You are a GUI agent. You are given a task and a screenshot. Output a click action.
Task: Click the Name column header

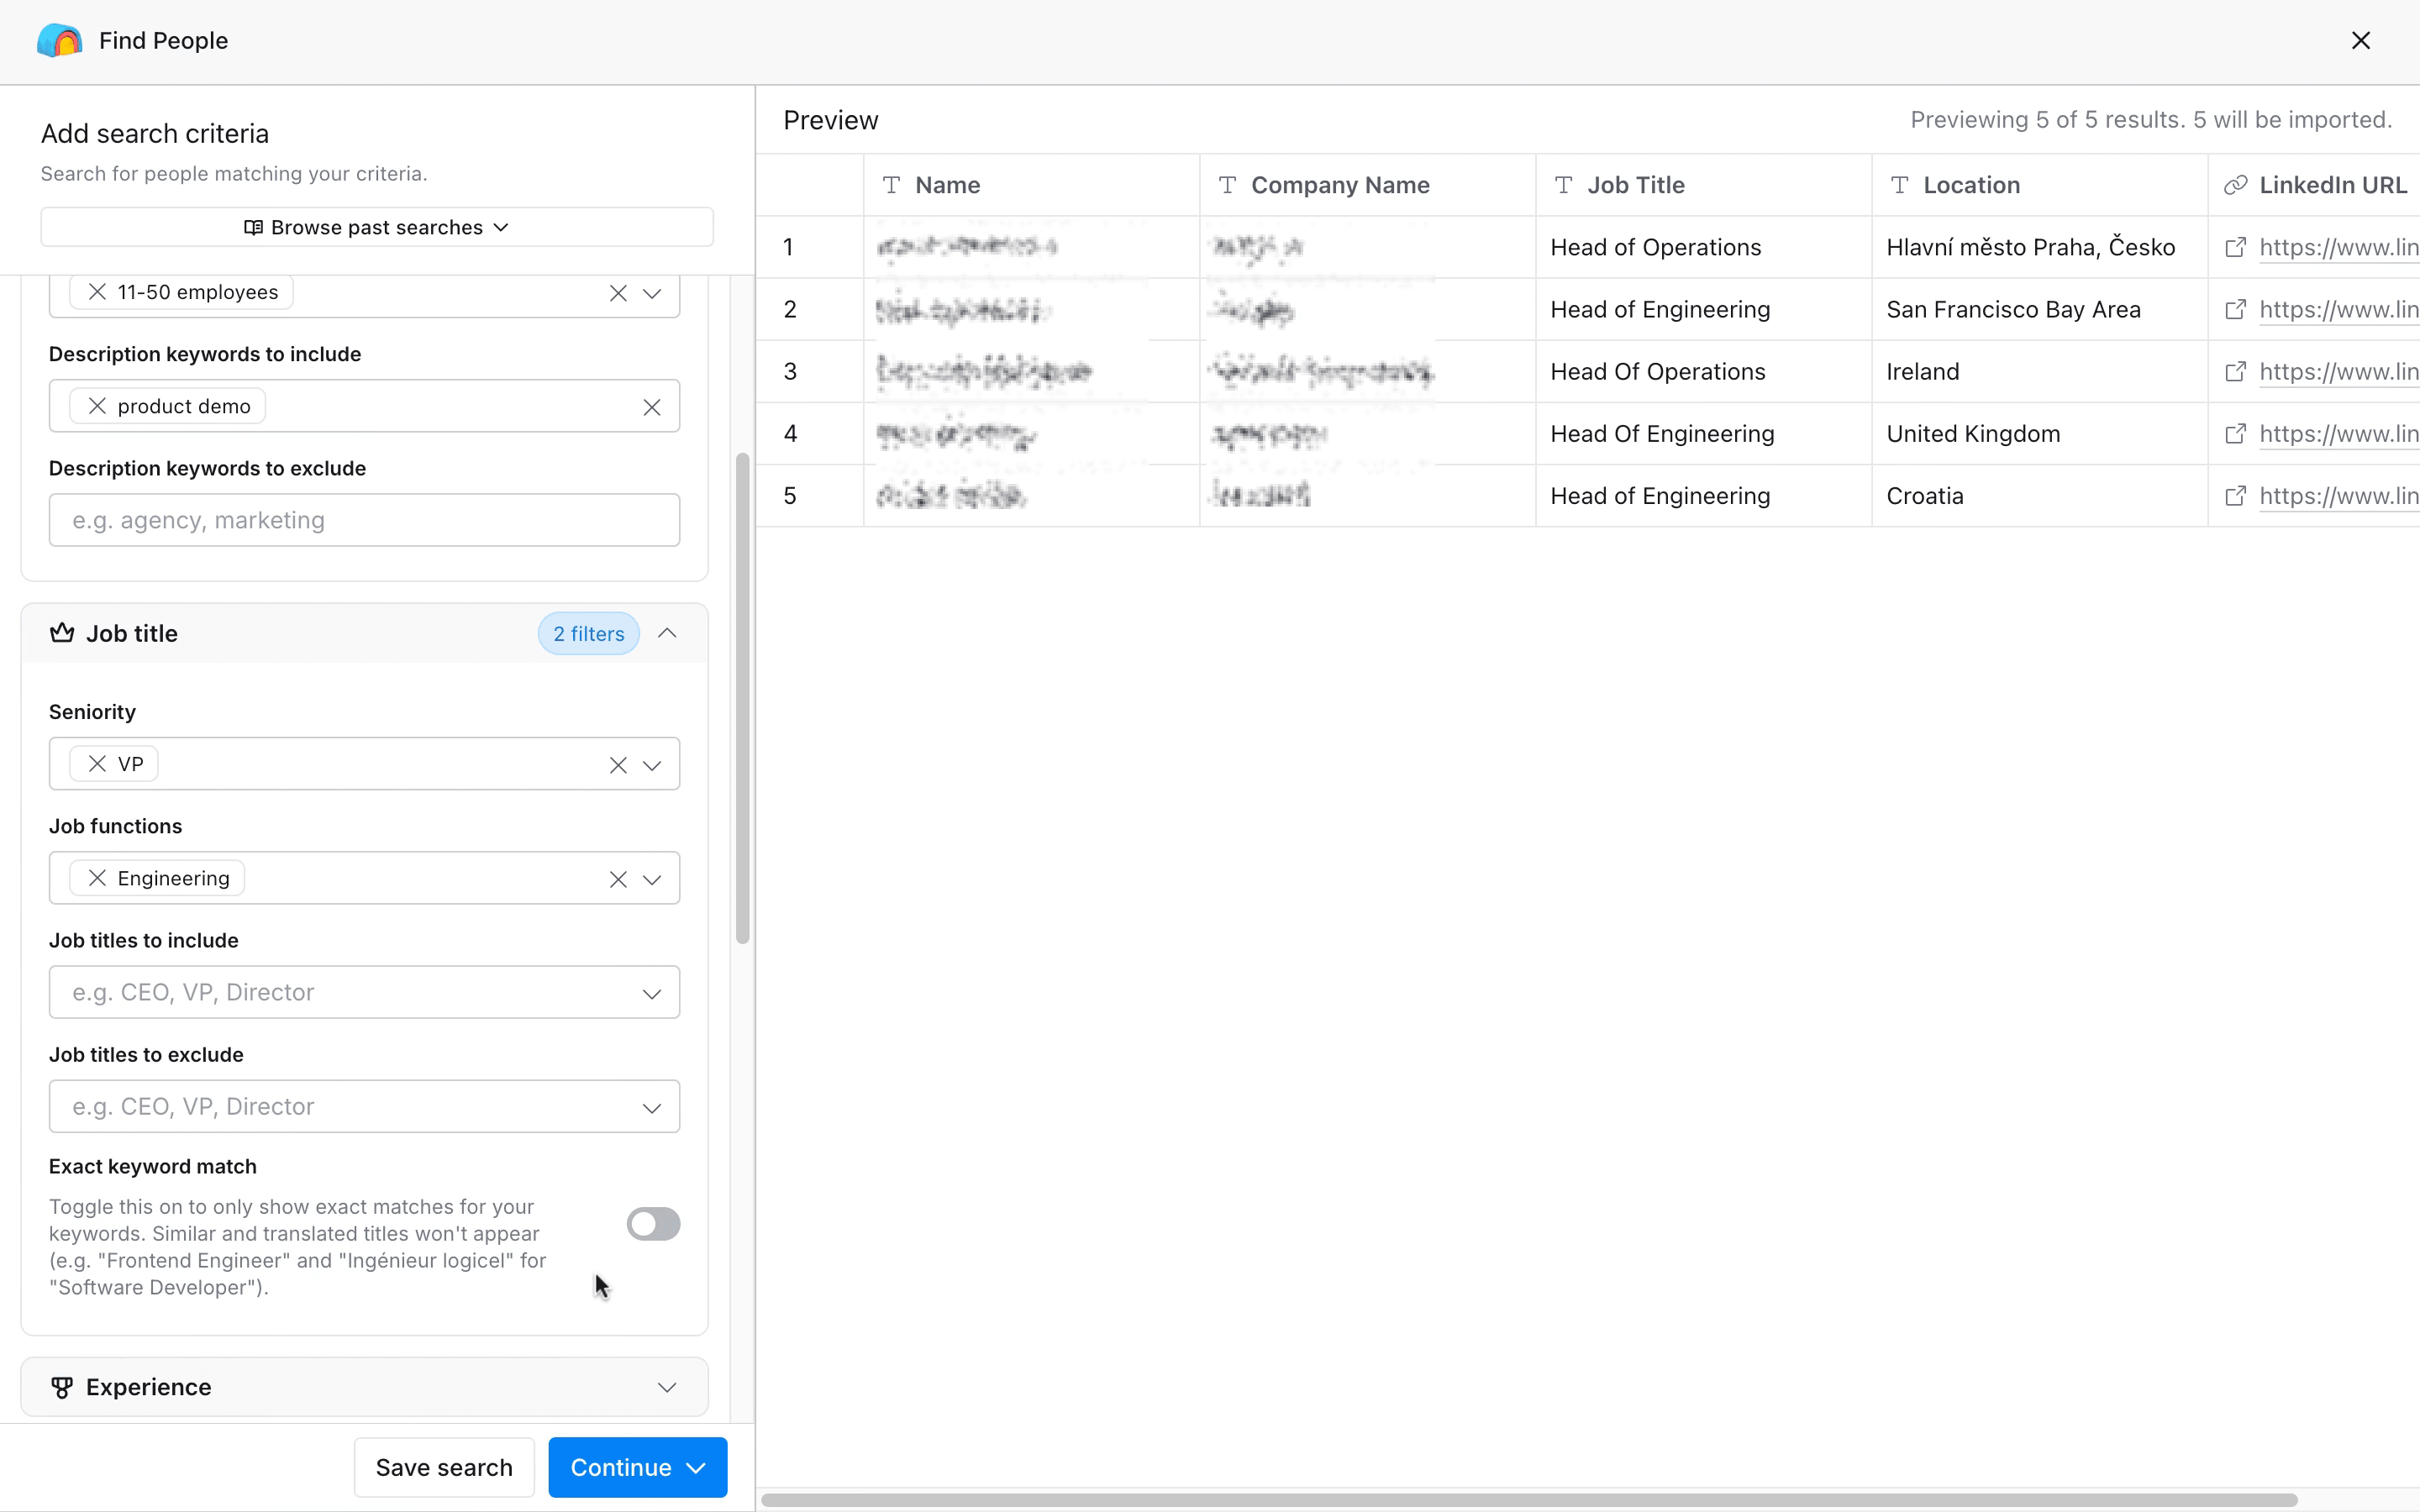pos(1031,185)
